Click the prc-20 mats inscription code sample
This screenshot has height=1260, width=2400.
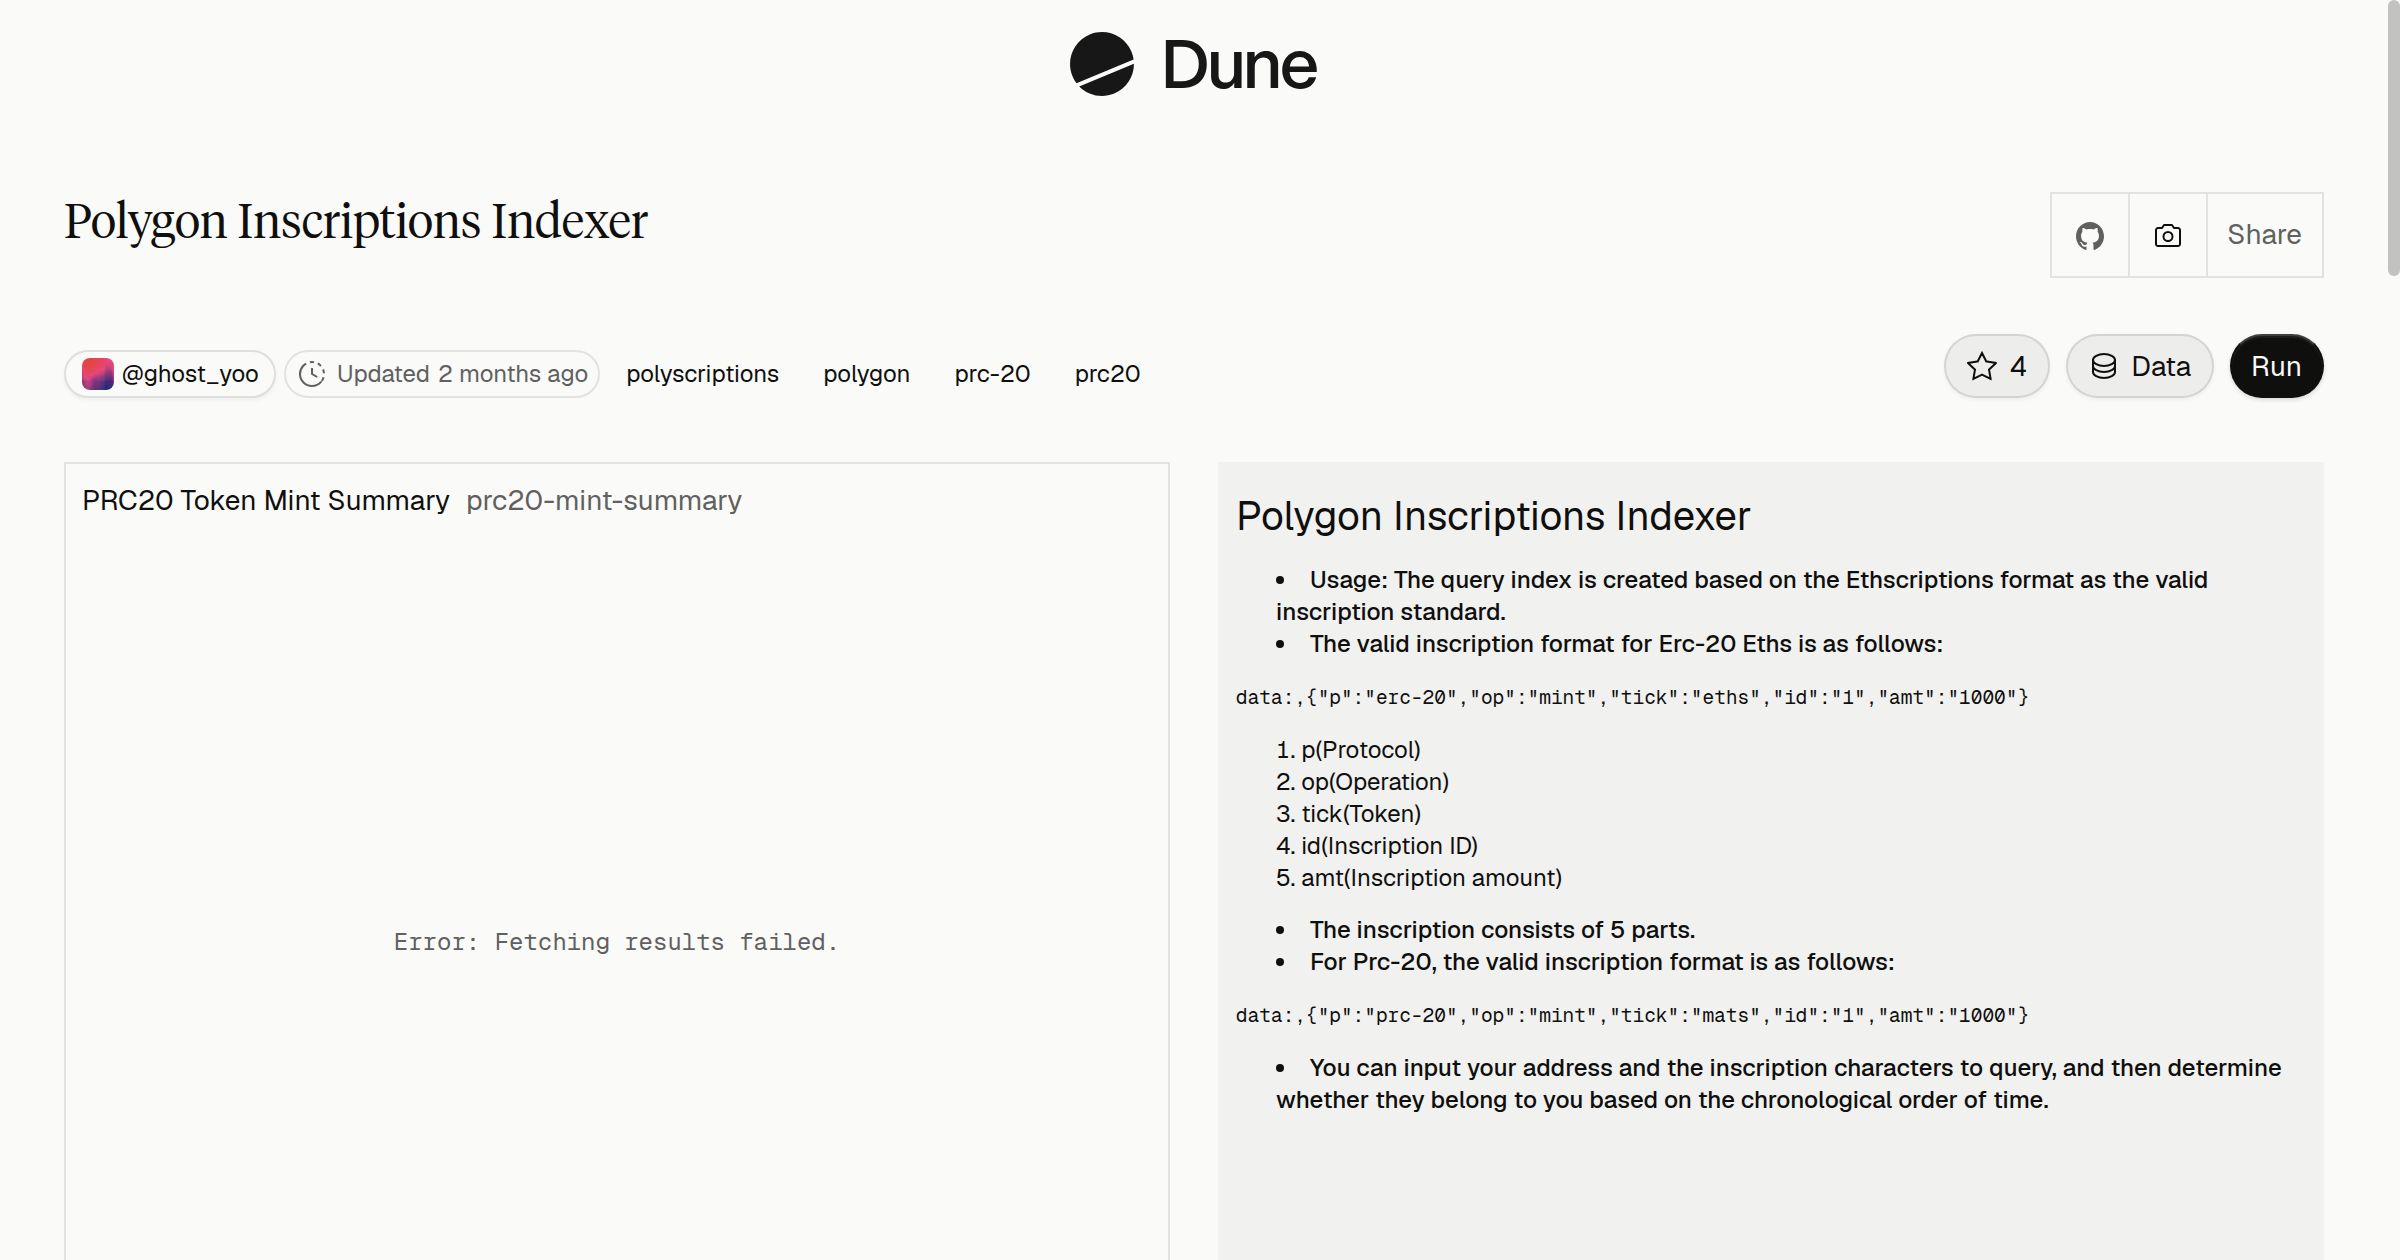(1632, 1015)
